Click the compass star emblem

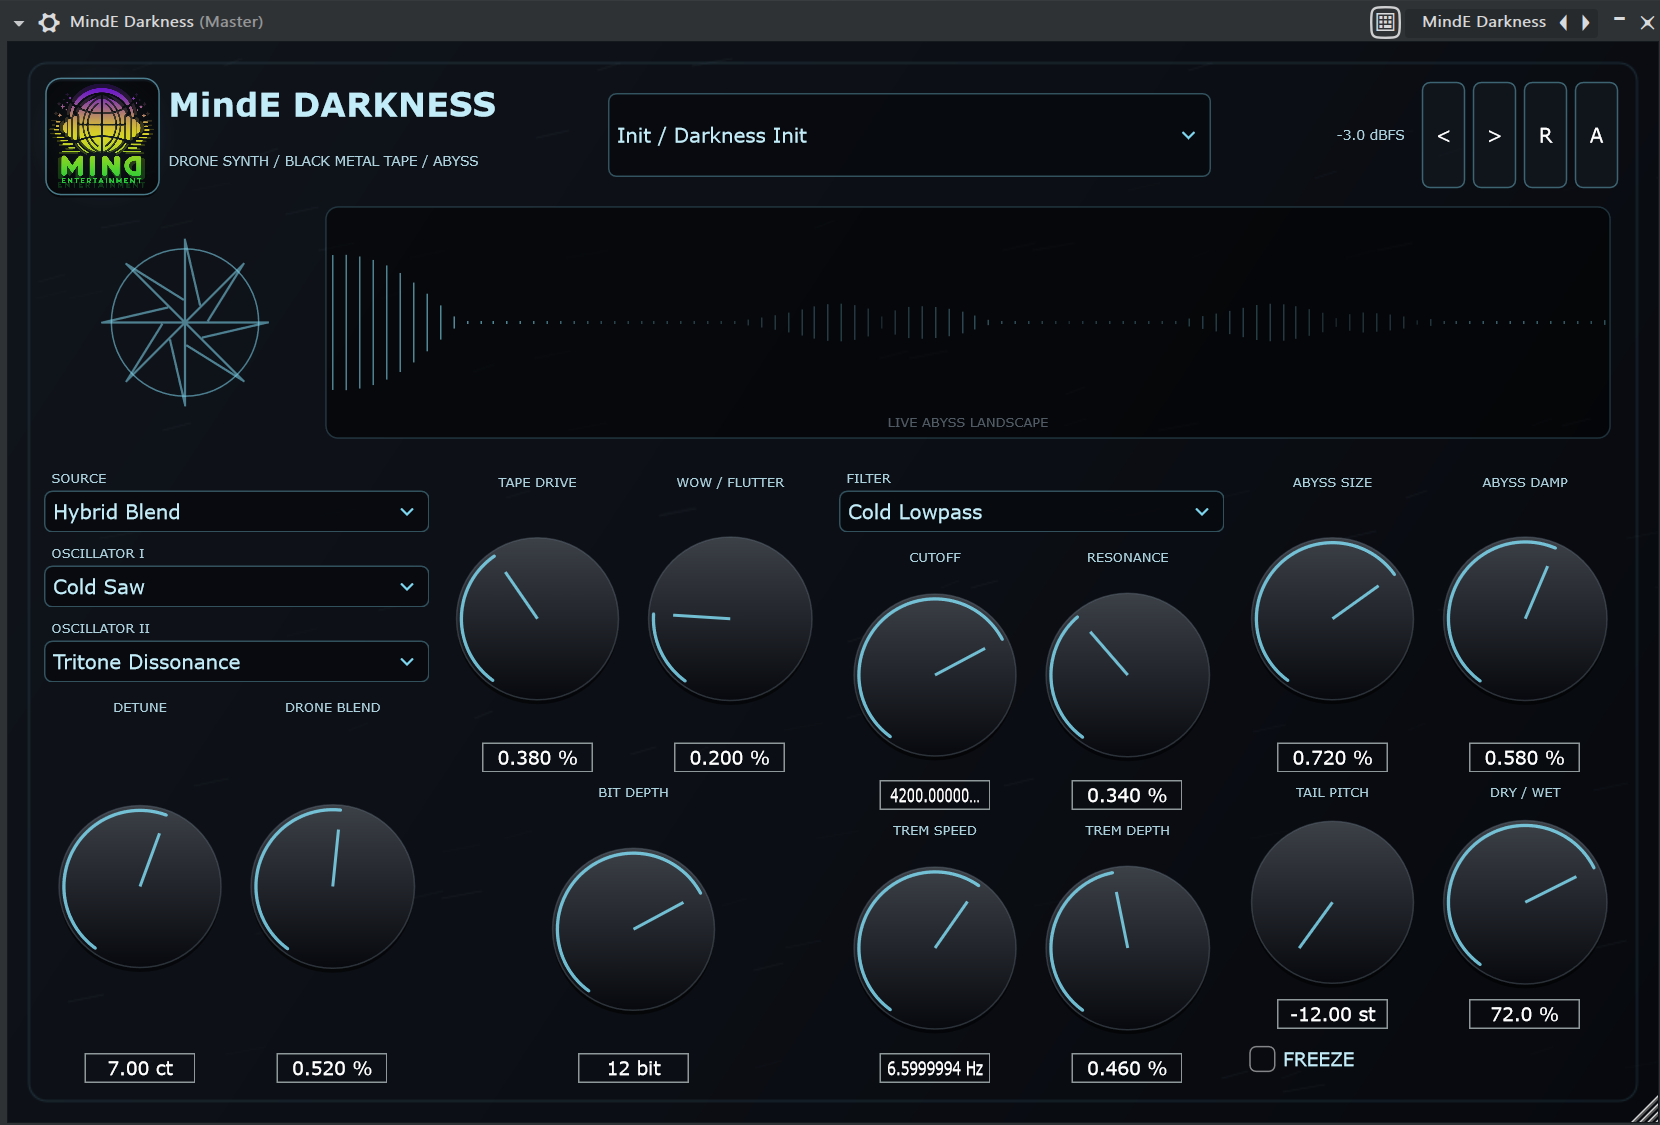(185, 322)
